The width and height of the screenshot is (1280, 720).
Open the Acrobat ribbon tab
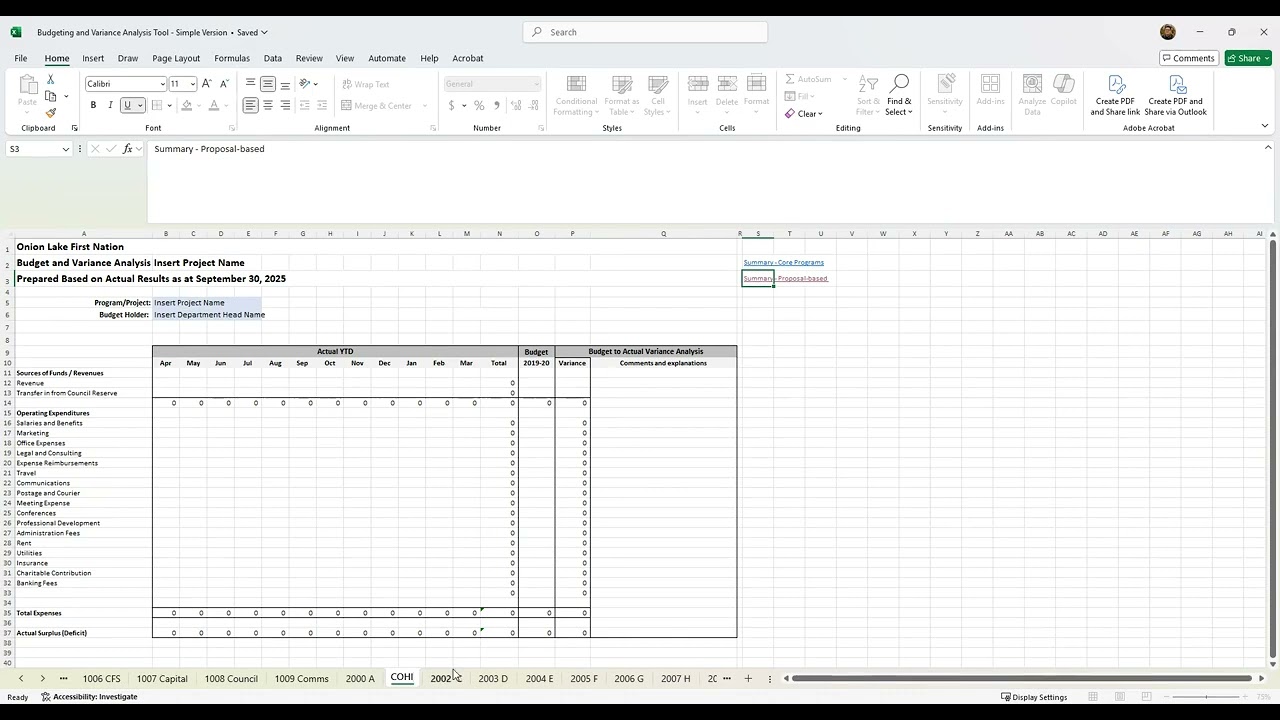(468, 58)
